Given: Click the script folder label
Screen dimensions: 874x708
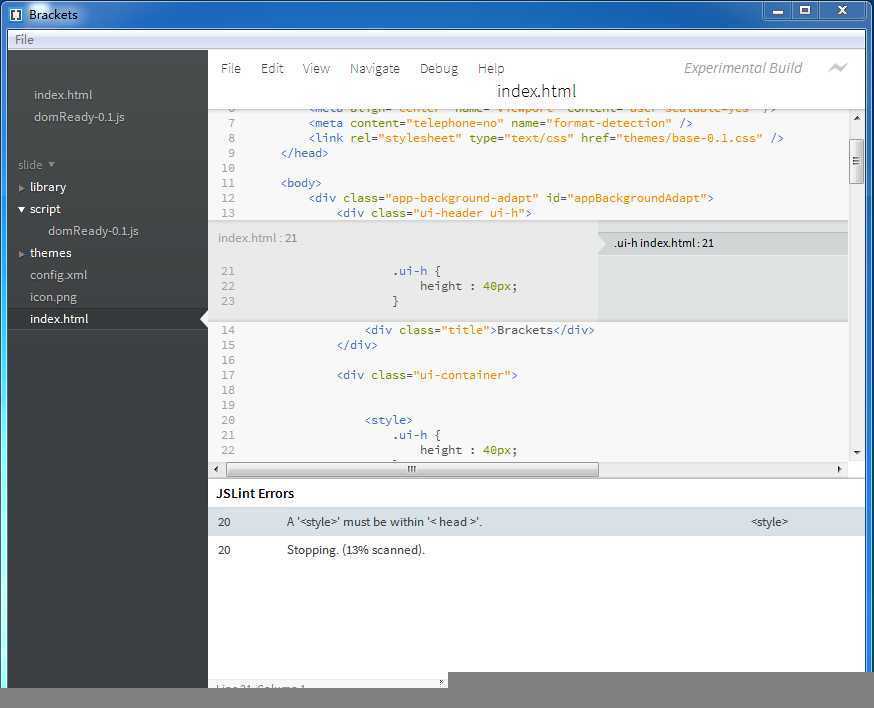Looking at the screenshot, I should pos(45,209).
